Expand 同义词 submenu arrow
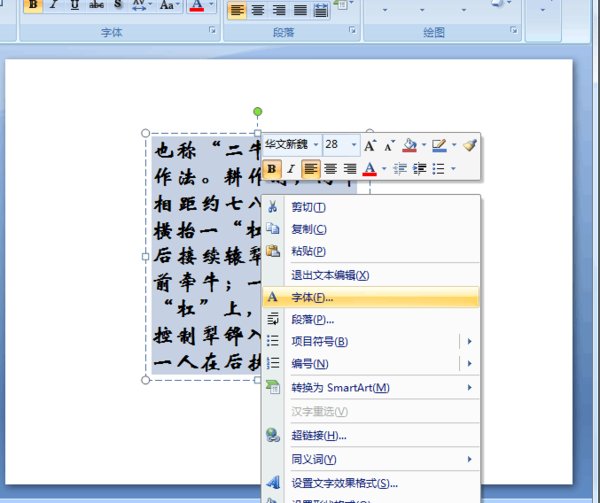Viewport: 600px width, 503px height. pyautogui.click(x=470, y=459)
